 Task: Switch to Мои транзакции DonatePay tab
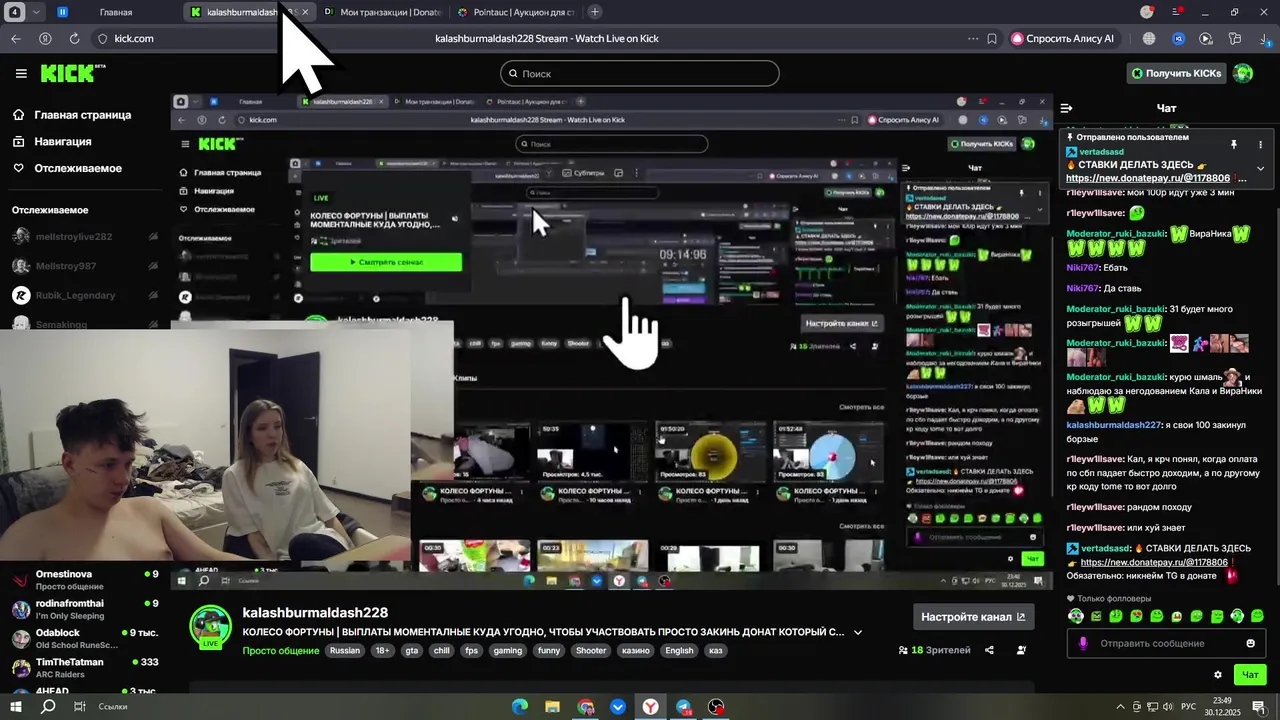[x=381, y=12]
